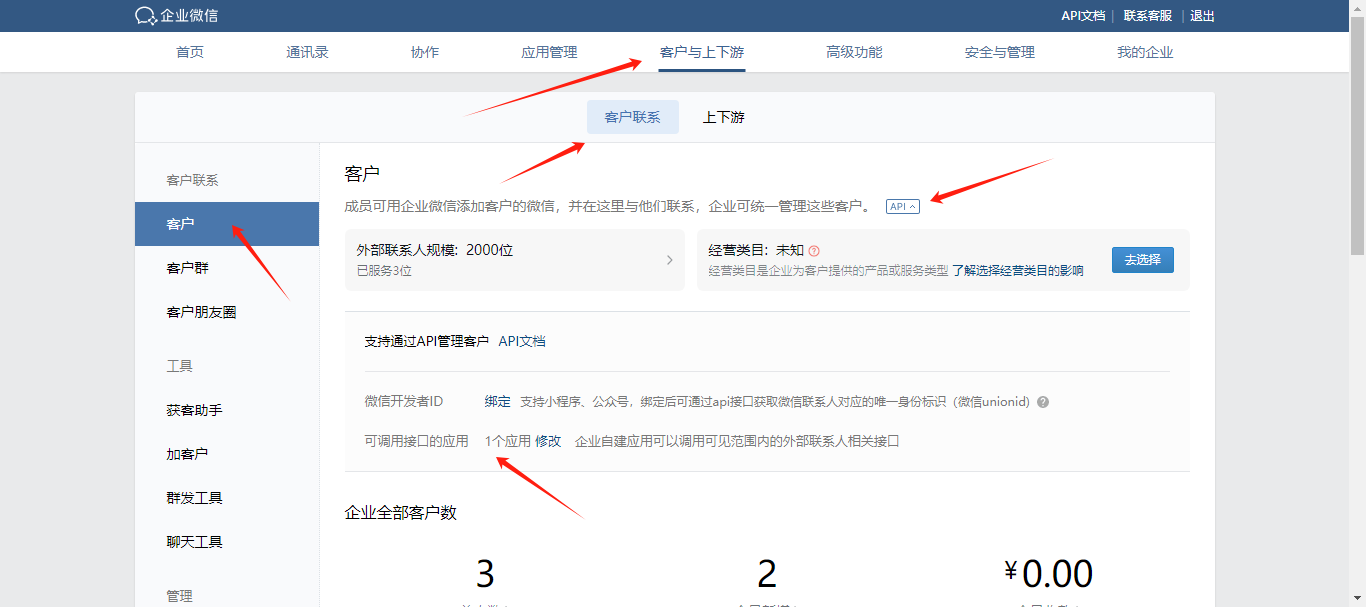Select the 客户与上下游 tab

click(x=702, y=52)
